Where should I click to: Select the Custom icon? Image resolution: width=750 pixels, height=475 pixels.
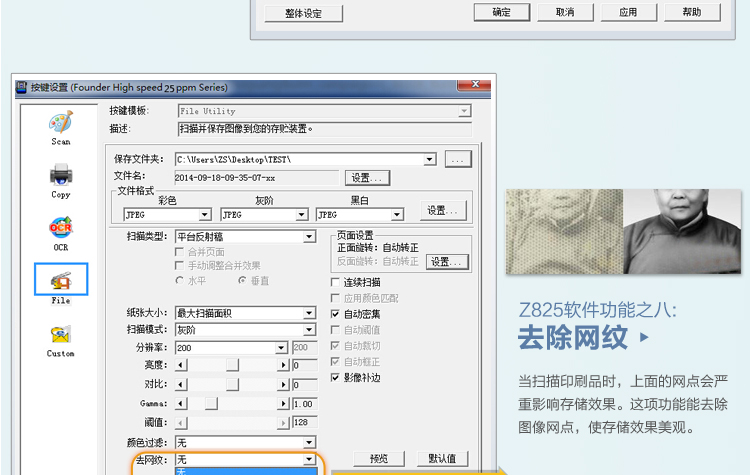click(x=61, y=334)
